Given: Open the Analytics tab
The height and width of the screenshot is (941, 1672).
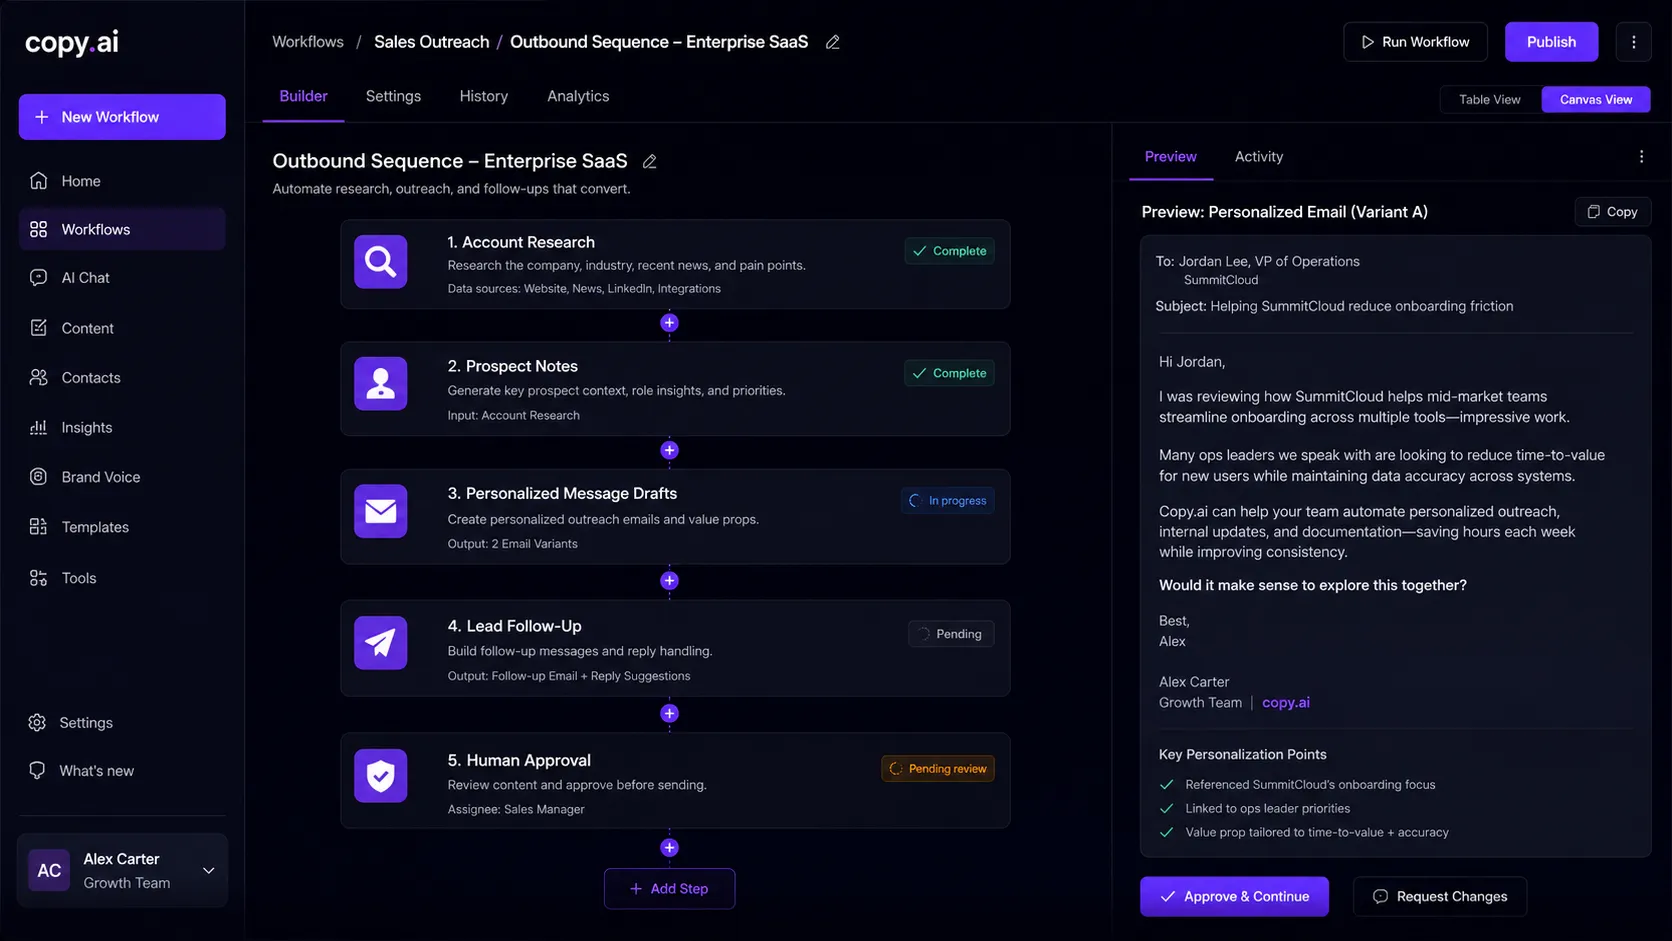Looking at the screenshot, I should point(578,96).
